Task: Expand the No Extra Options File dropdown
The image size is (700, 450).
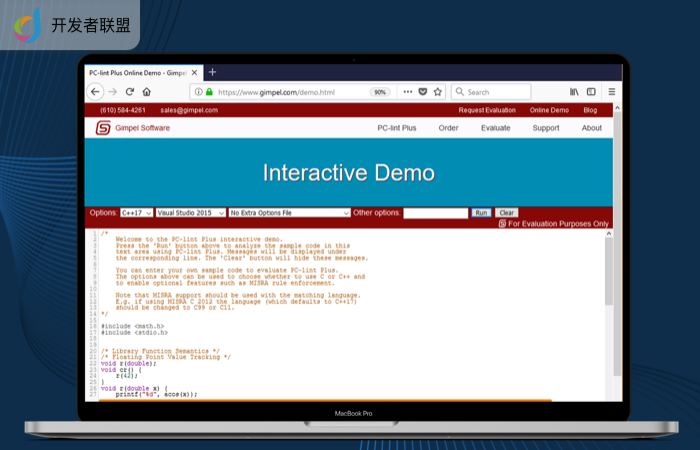Action: pyautogui.click(x=289, y=213)
